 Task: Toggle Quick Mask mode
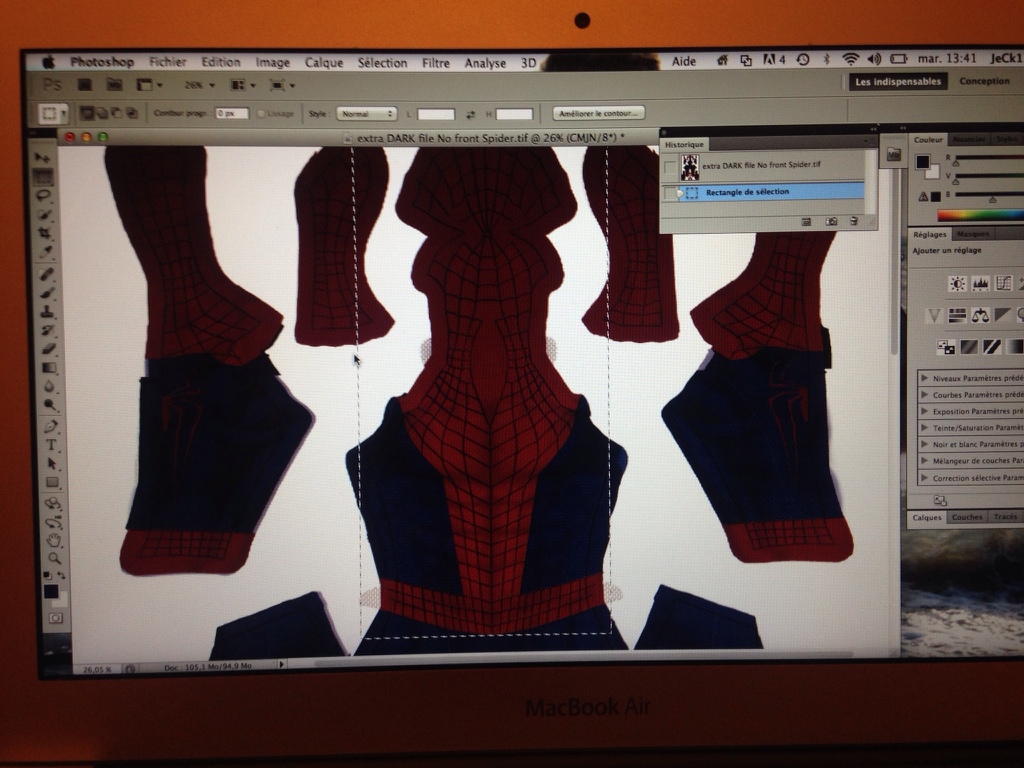[x=56, y=618]
